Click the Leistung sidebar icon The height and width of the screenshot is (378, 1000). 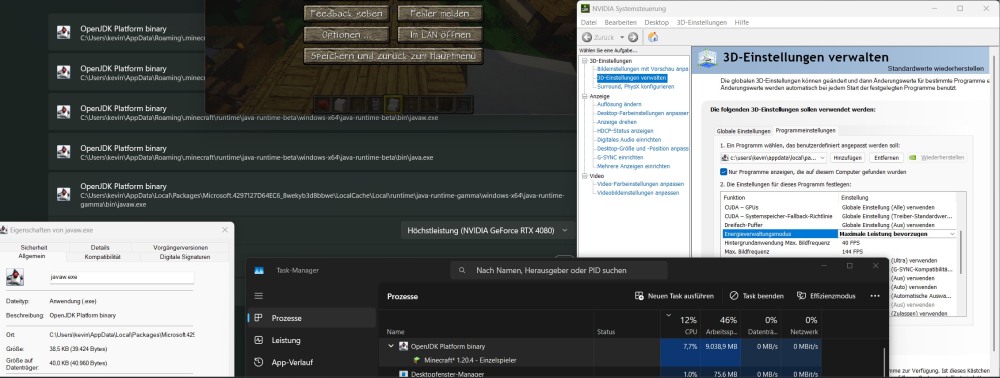pos(258,340)
